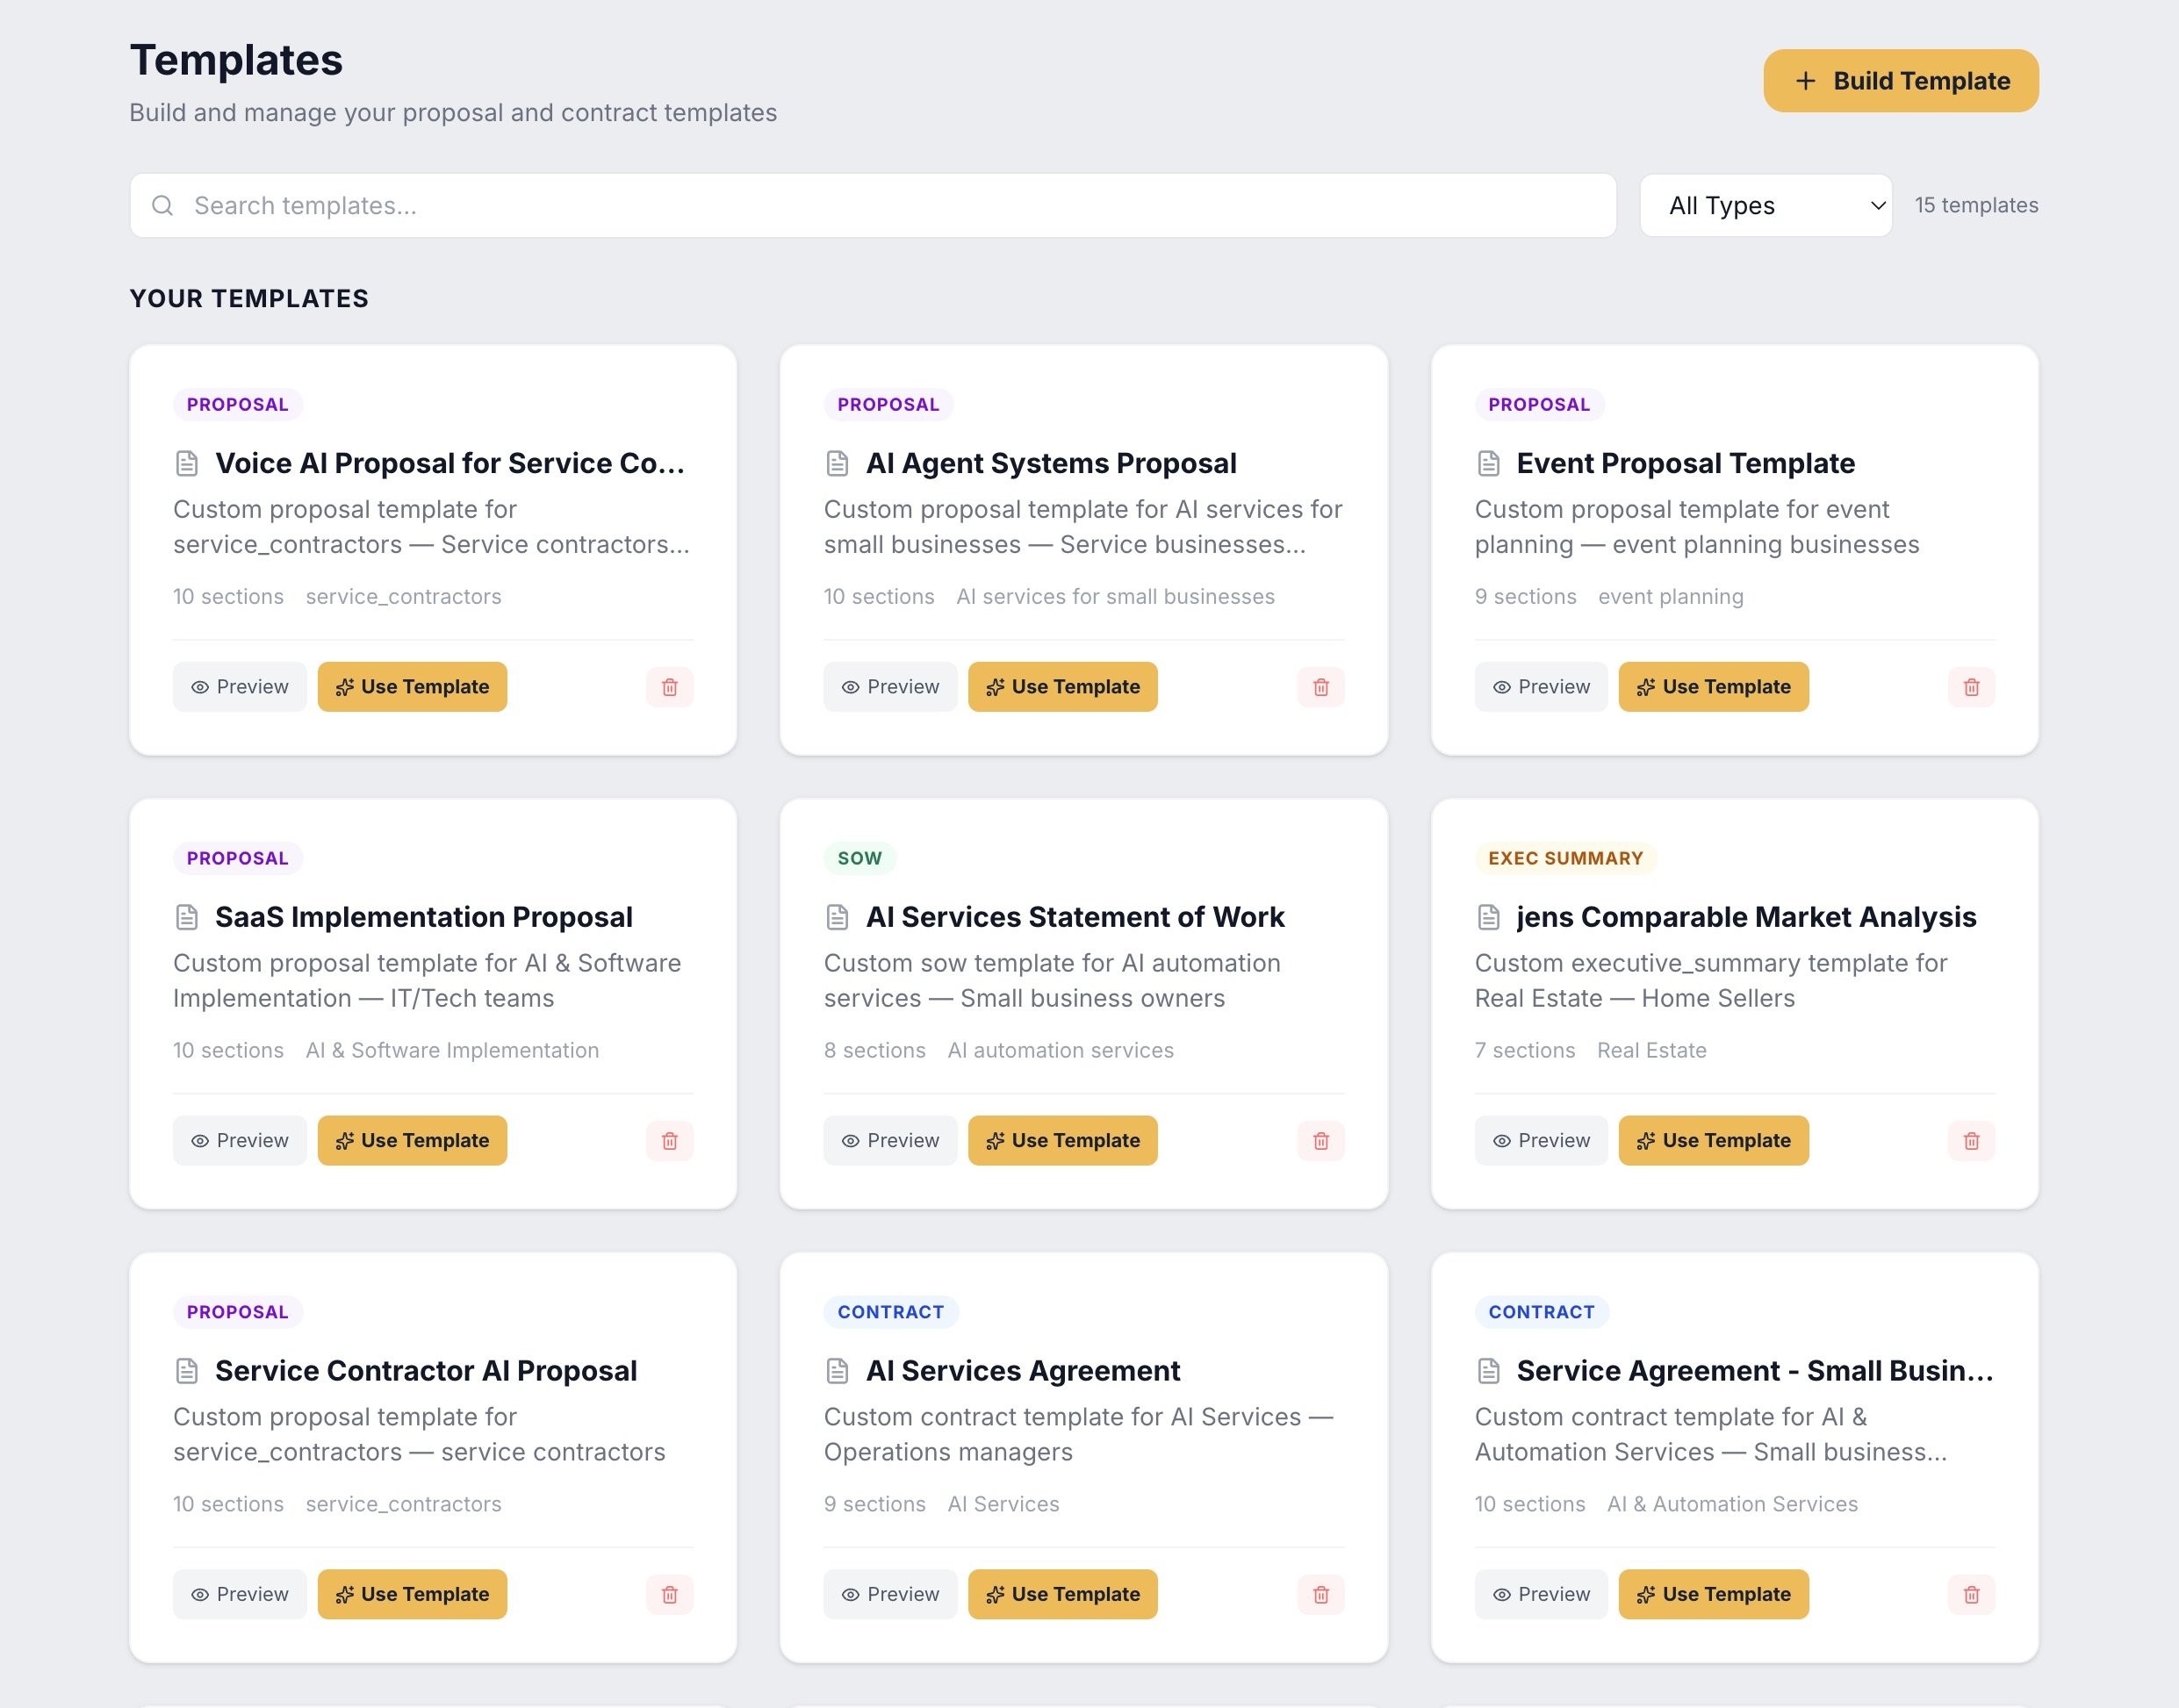This screenshot has height=1708, width=2179.
Task: Delete the Voice AI Proposal template
Action: [x=669, y=687]
